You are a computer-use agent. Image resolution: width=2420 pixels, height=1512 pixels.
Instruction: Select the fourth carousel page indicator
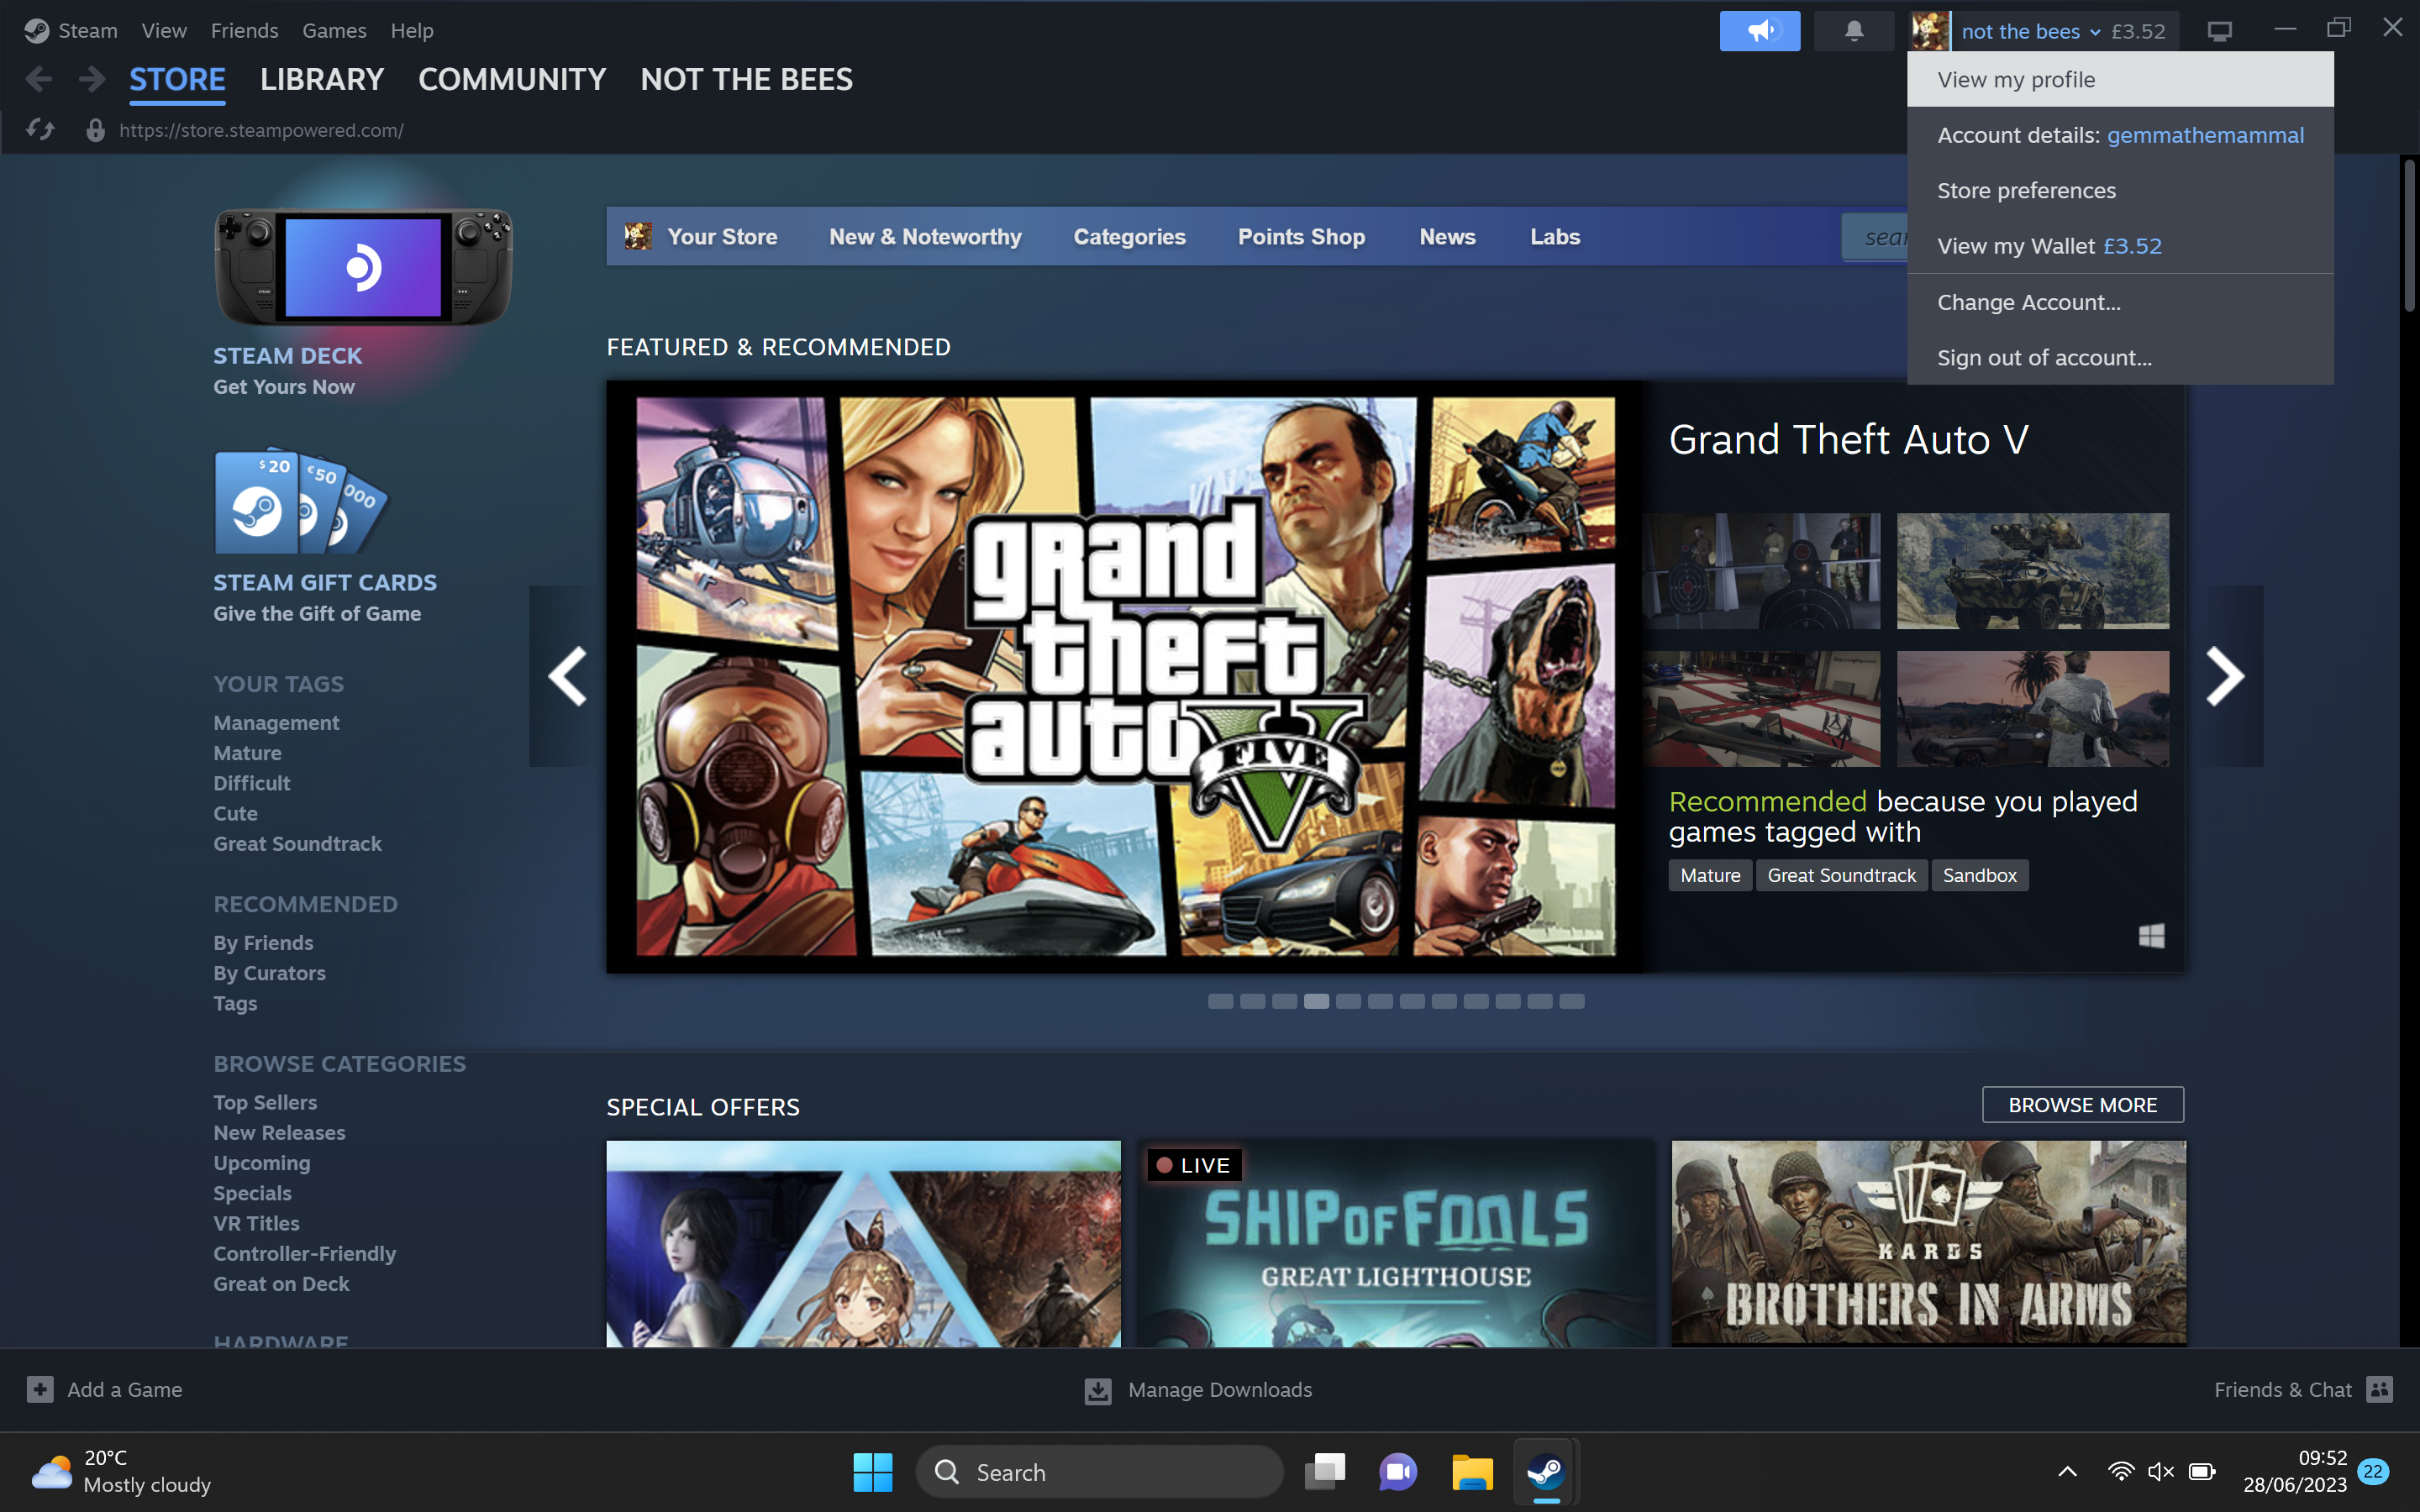[x=1316, y=1001]
